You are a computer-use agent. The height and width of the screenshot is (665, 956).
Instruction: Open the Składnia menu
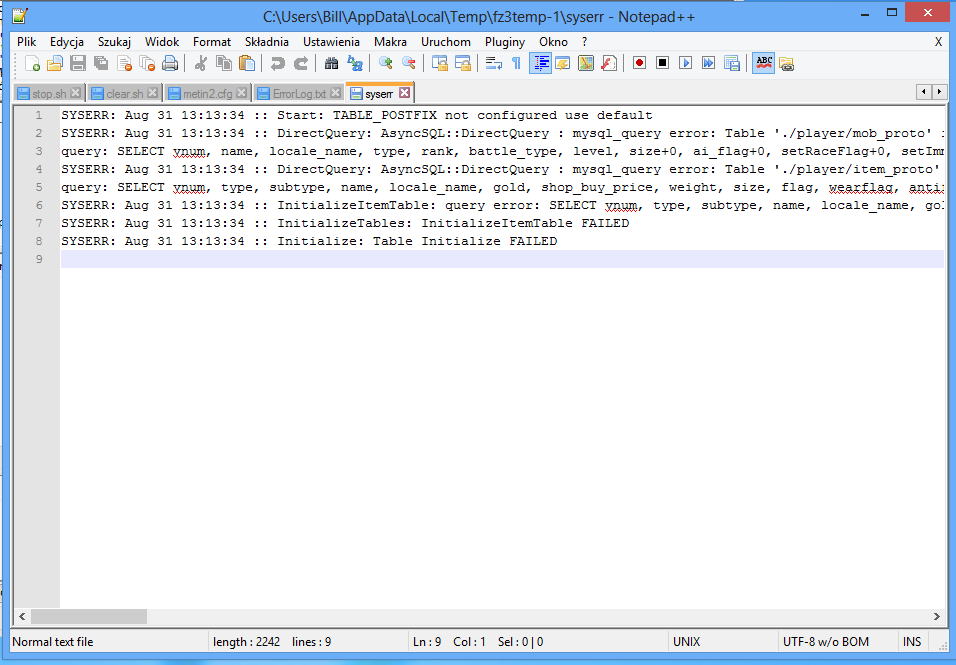[x=266, y=42]
